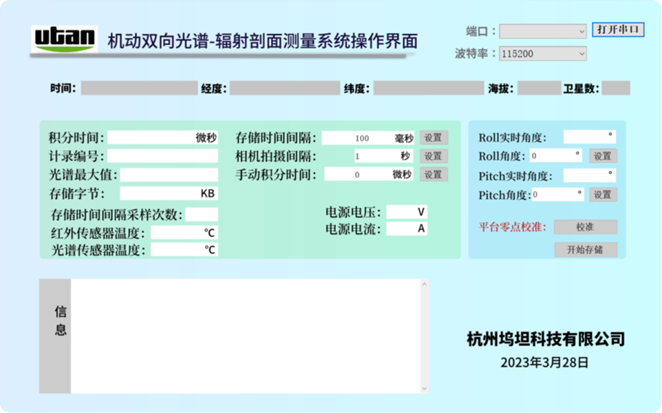
Task: Click 设置 beside Pitch角度 field
Action: [x=601, y=195]
